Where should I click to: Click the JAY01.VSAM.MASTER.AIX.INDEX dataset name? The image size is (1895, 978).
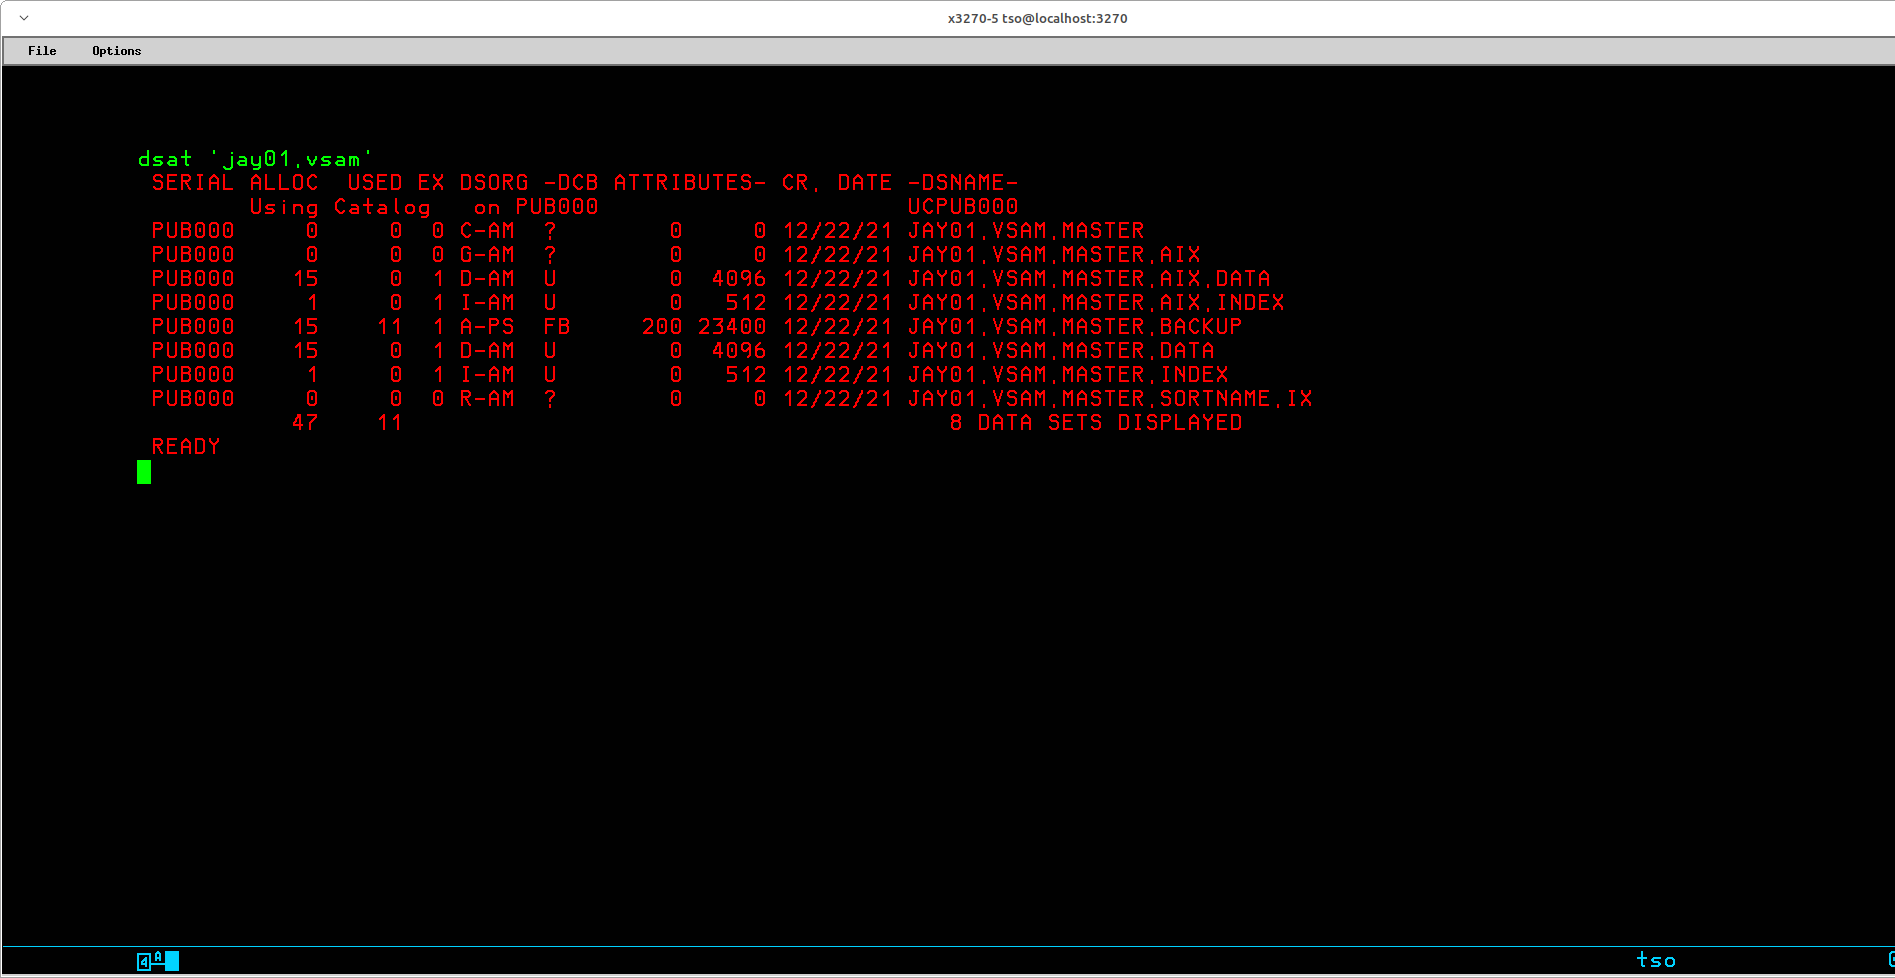click(1095, 303)
